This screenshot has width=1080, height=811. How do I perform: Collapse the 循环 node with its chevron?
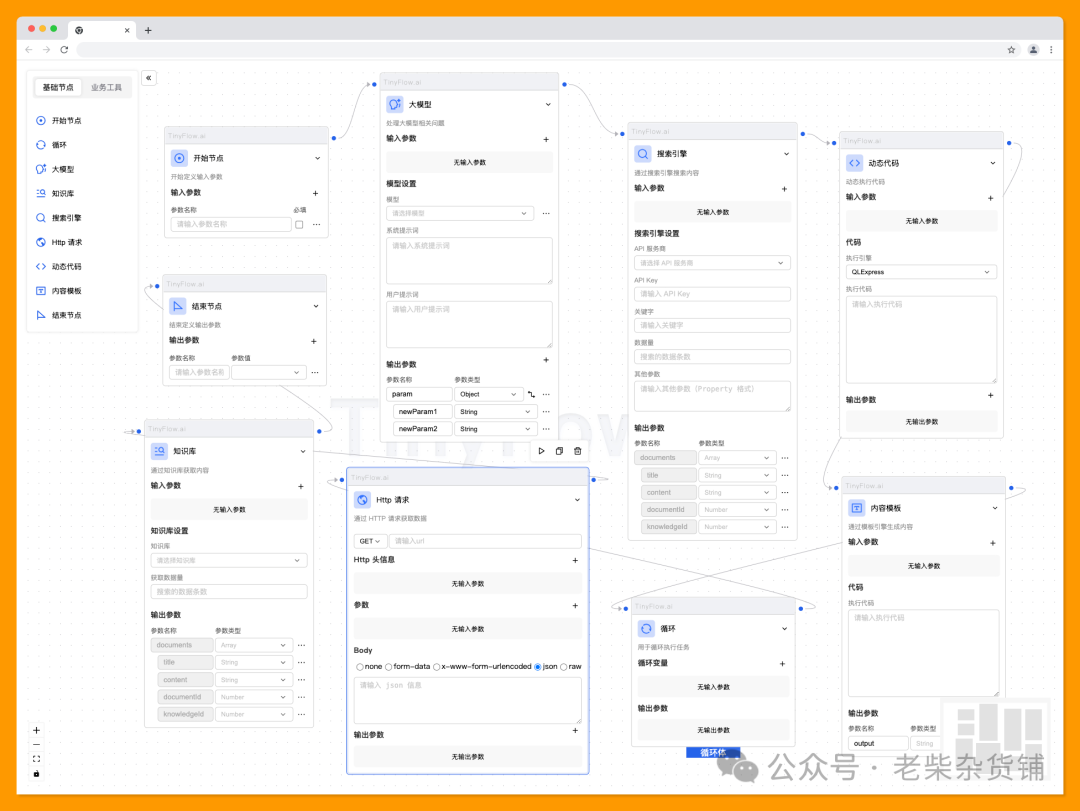[x=785, y=629]
